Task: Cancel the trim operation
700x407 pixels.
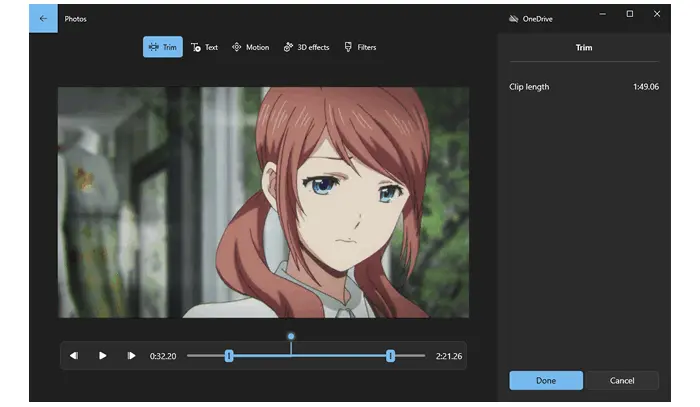Action: (622, 381)
